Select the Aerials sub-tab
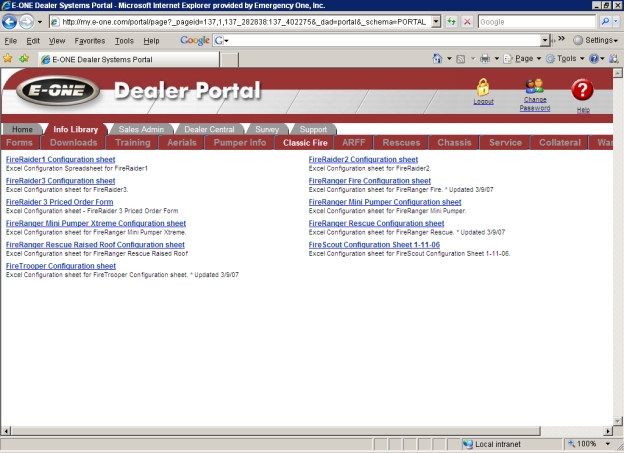624x453 pixels. 182,143
